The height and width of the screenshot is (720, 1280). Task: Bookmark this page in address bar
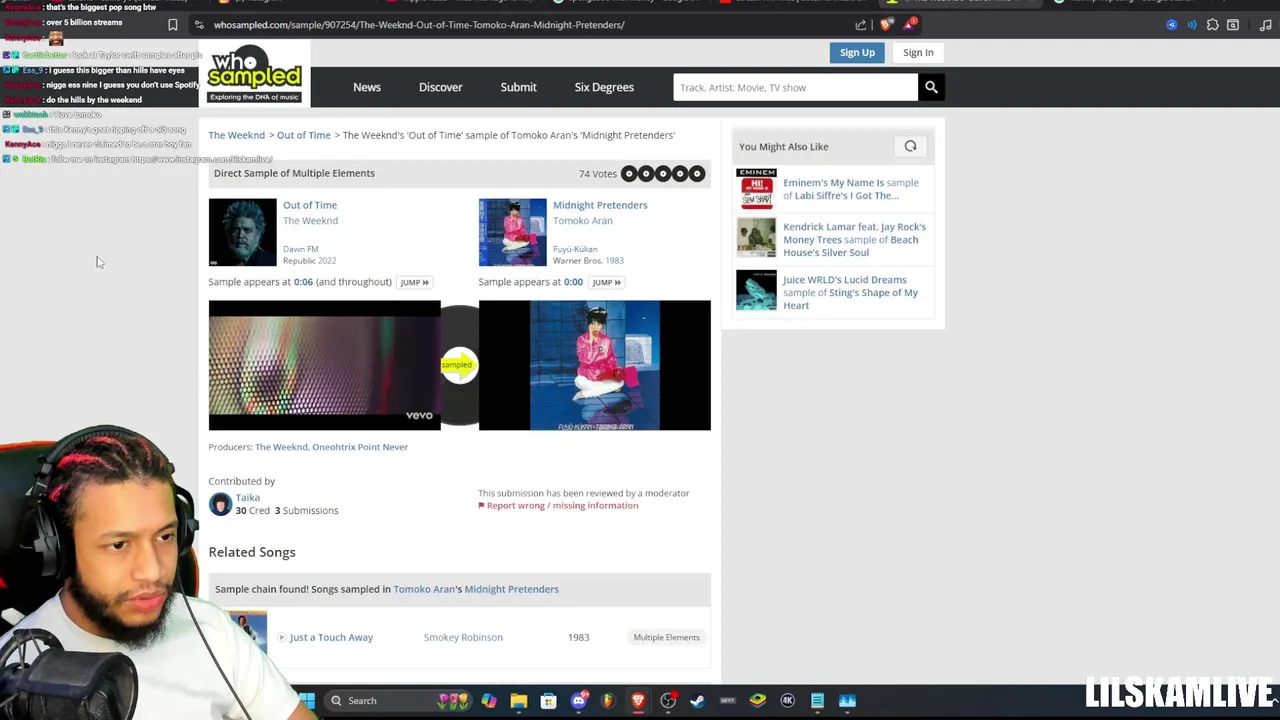172,25
